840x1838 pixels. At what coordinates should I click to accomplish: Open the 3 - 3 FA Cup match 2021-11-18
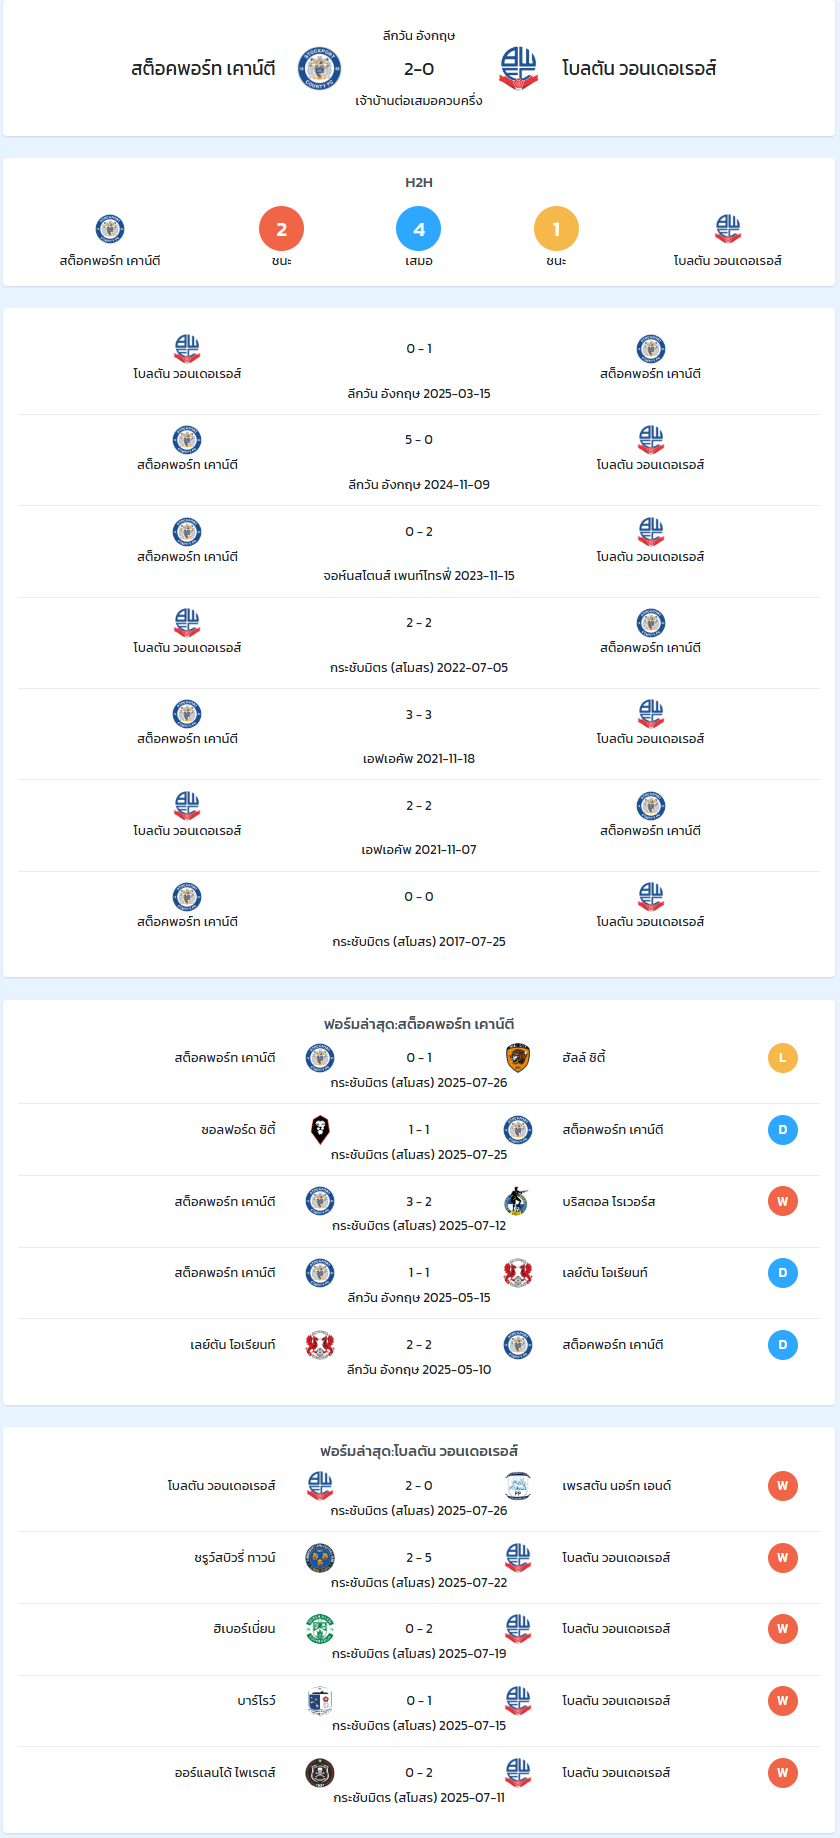pos(419,735)
